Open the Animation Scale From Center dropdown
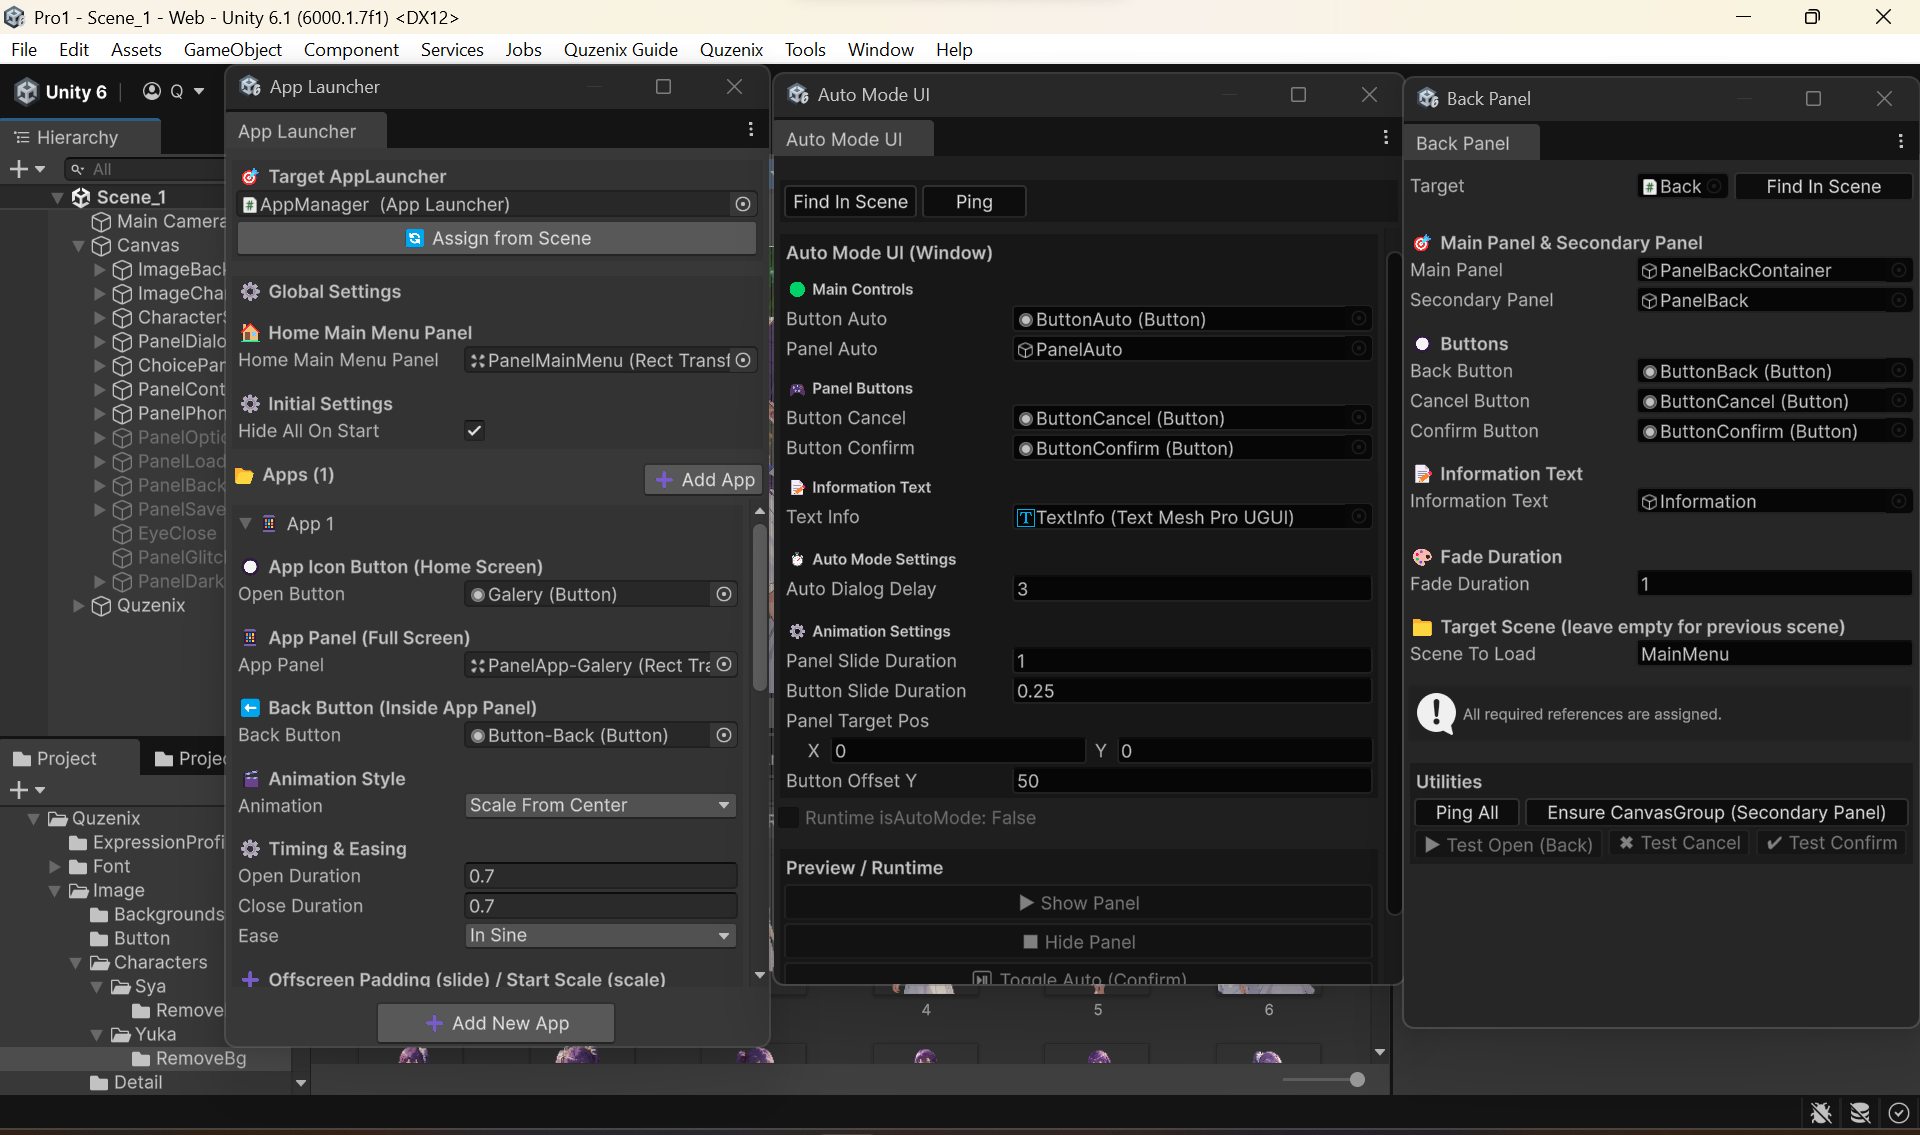 [x=599, y=805]
